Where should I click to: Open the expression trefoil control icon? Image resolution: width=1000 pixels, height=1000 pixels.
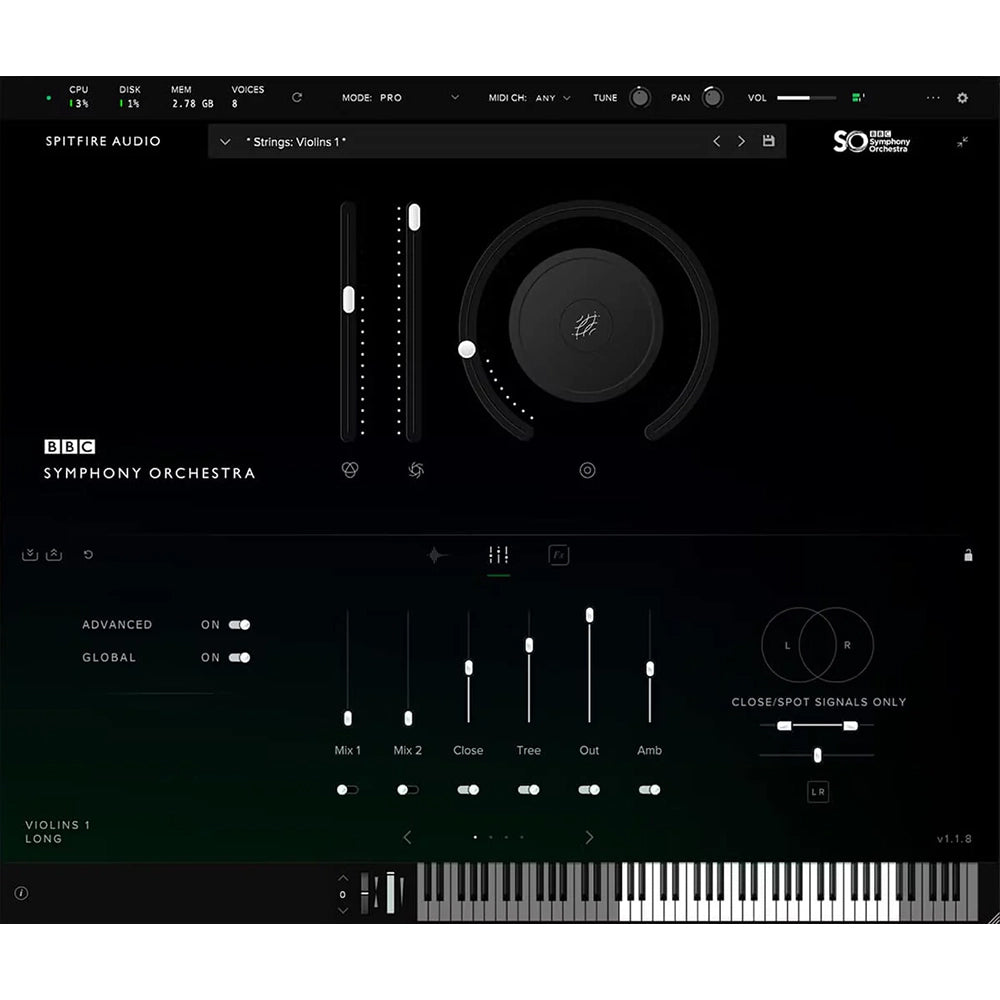click(348, 470)
